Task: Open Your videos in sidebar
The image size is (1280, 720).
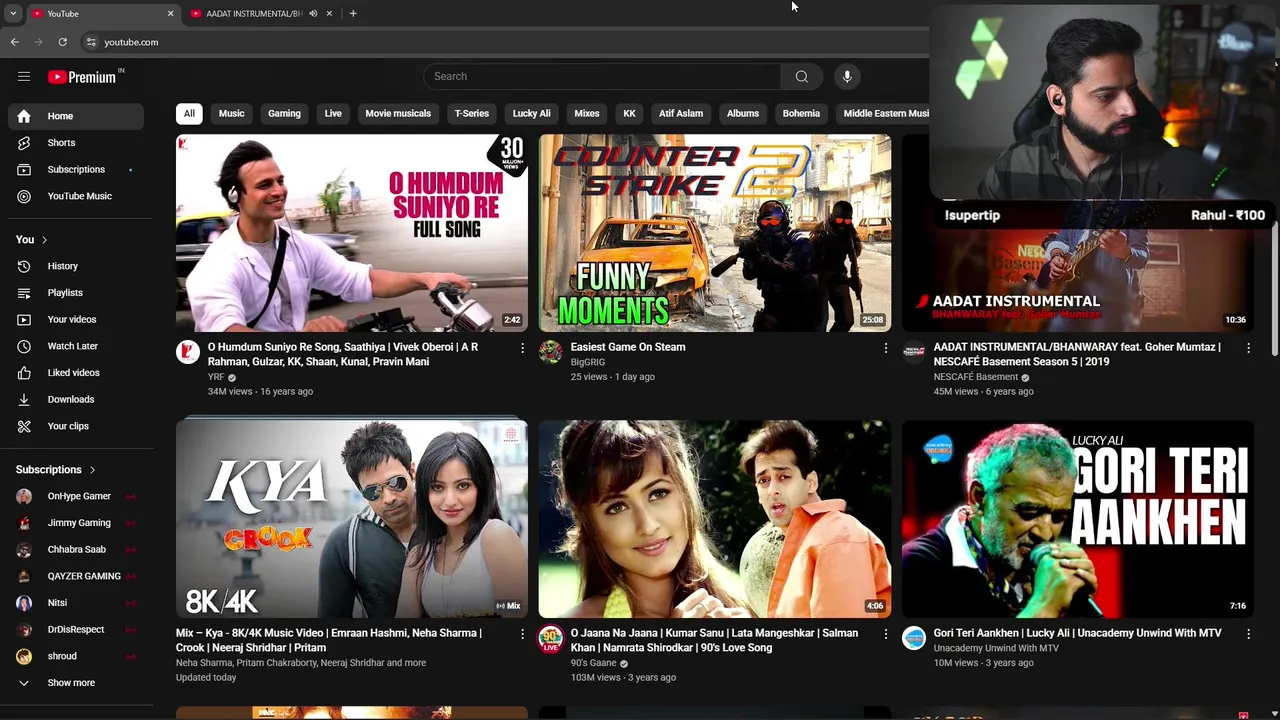Action: (76, 319)
